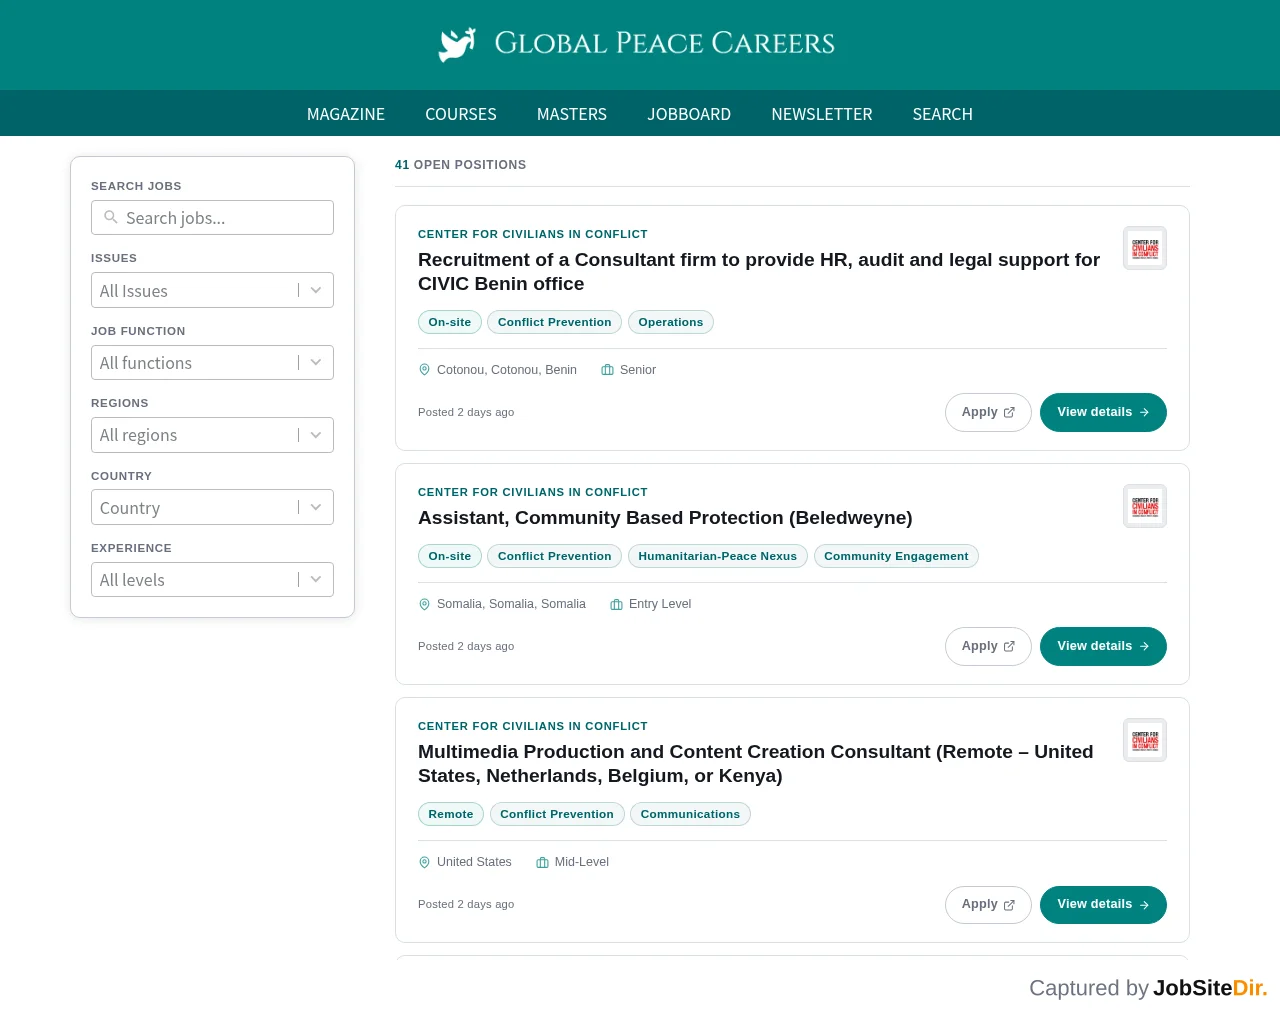1280x1018 pixels.
Task: Click the Global Peace Careers site title
Action: pyautogui.click(x=665, y=43)
